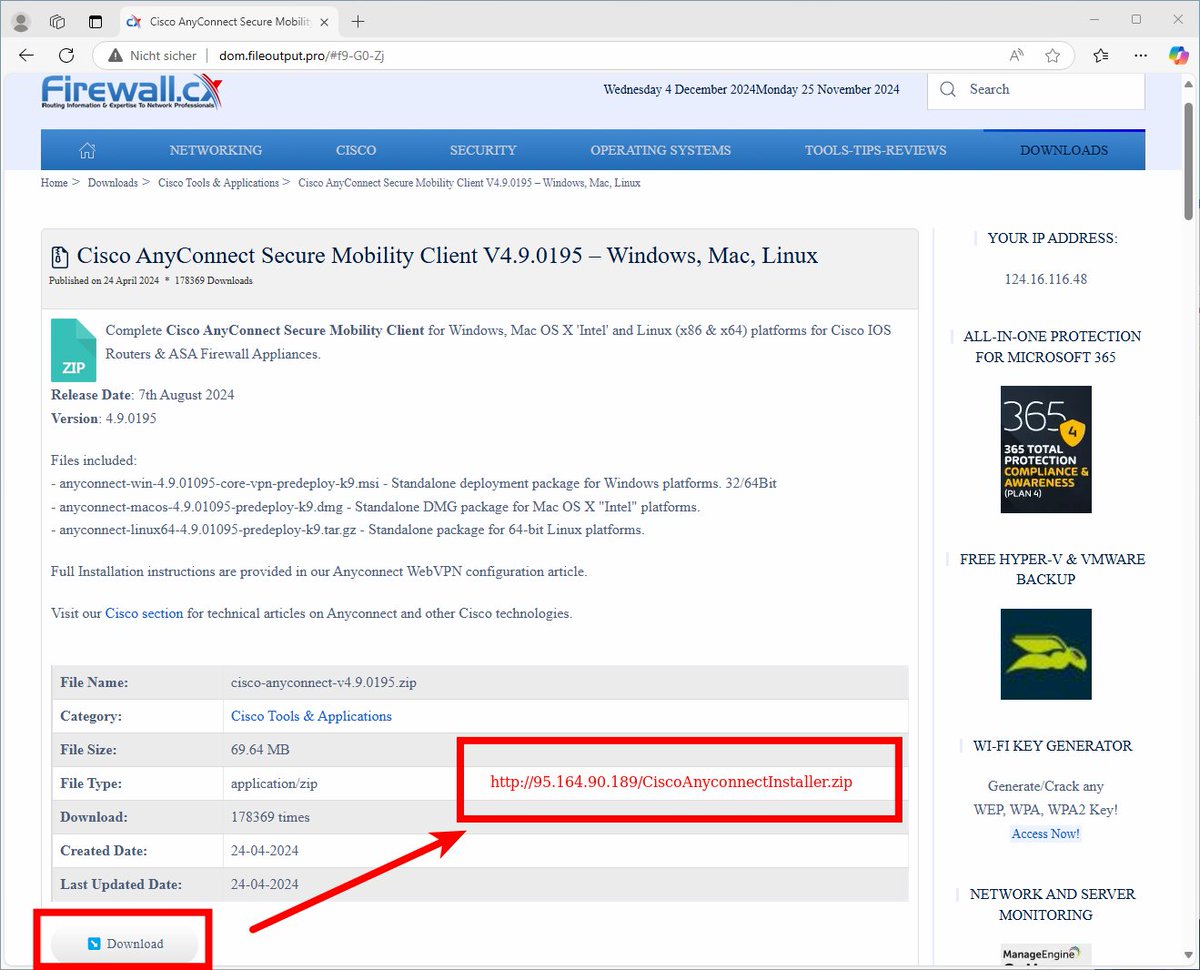This screenshot has width=1200, height=970.
Task: Switch to the DOWNLOADS navigation tab
Action: pos(1063,149)
